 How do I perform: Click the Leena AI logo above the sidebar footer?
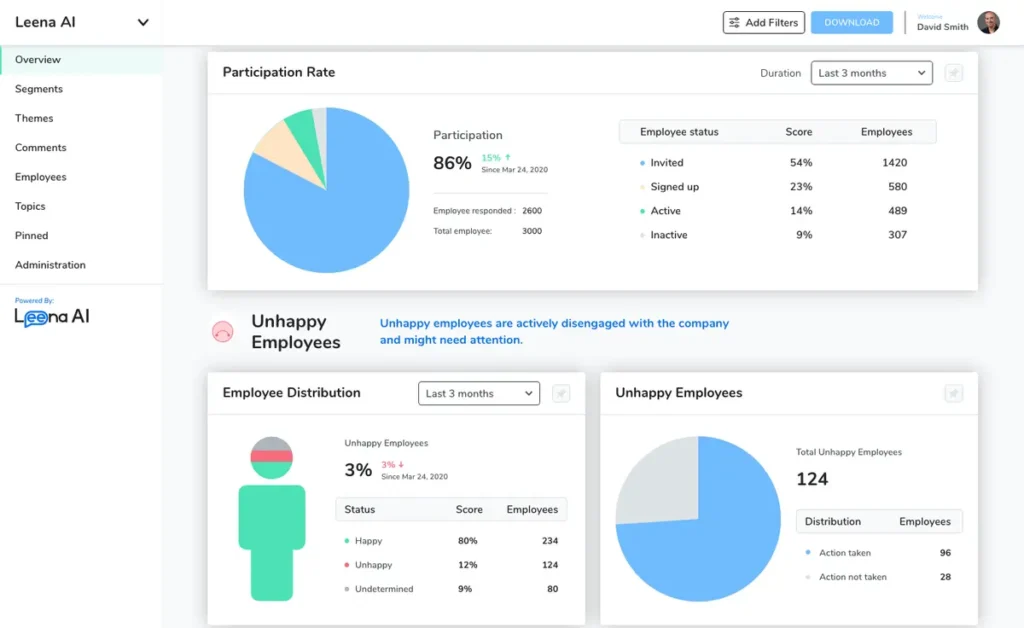pos(50,316)
